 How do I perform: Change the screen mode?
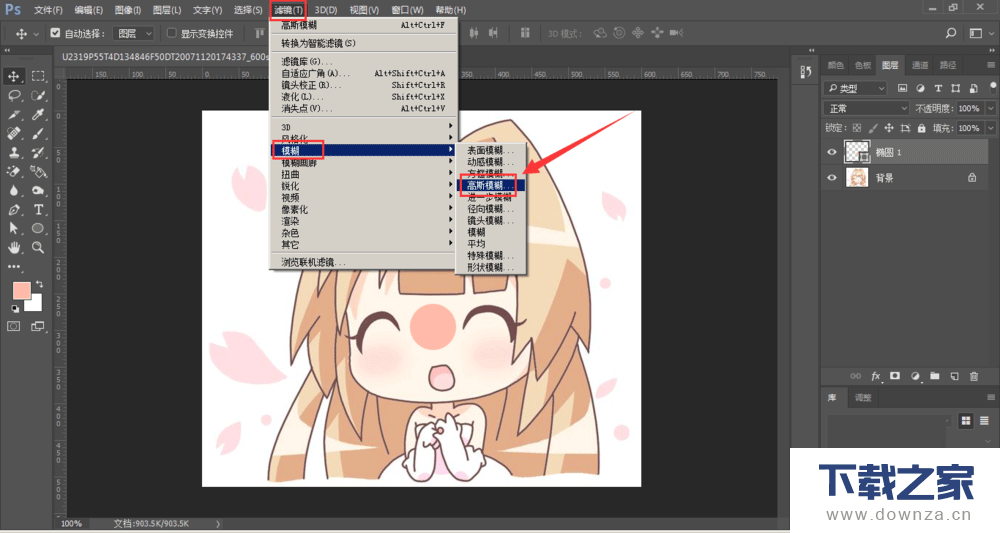38,326
